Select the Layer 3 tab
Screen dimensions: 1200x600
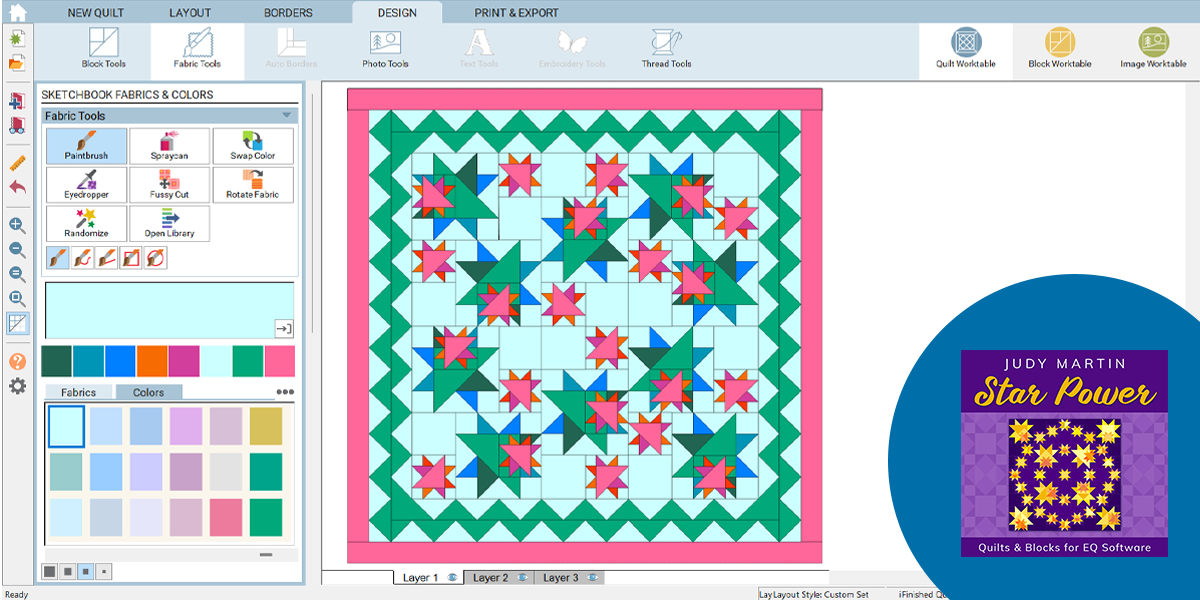568,578
